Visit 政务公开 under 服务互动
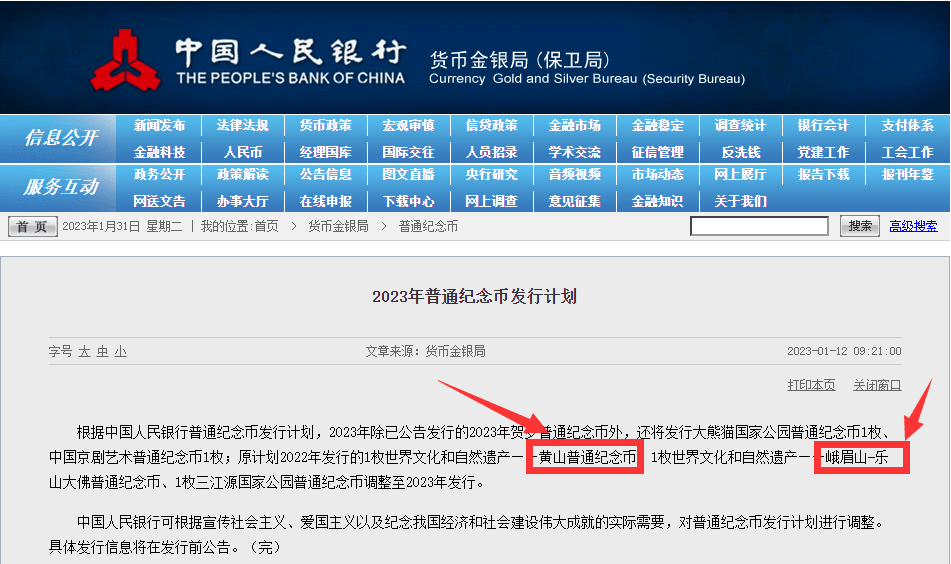The width and height of the screenshot is (951, 564). [160, 175]
